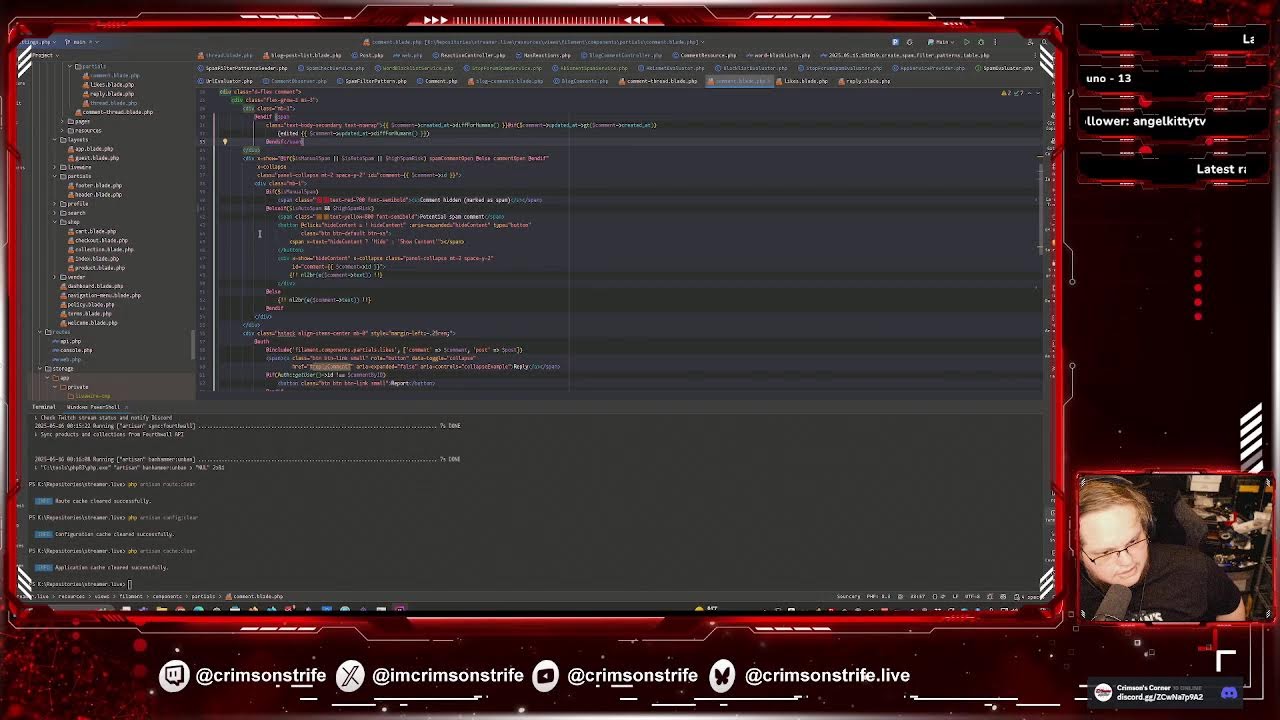The height and width of the screenshot is (720, 1280).
Task: Click the PHP: 8.3 language level in the status bar
Action: 878,596
